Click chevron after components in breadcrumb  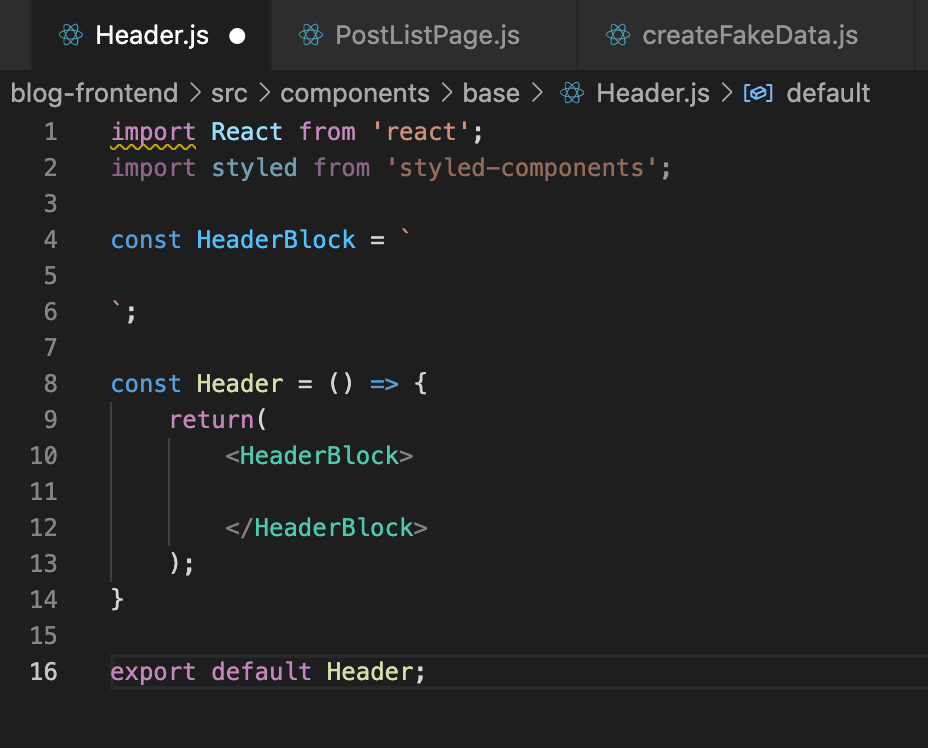click(x=447, y=93)
